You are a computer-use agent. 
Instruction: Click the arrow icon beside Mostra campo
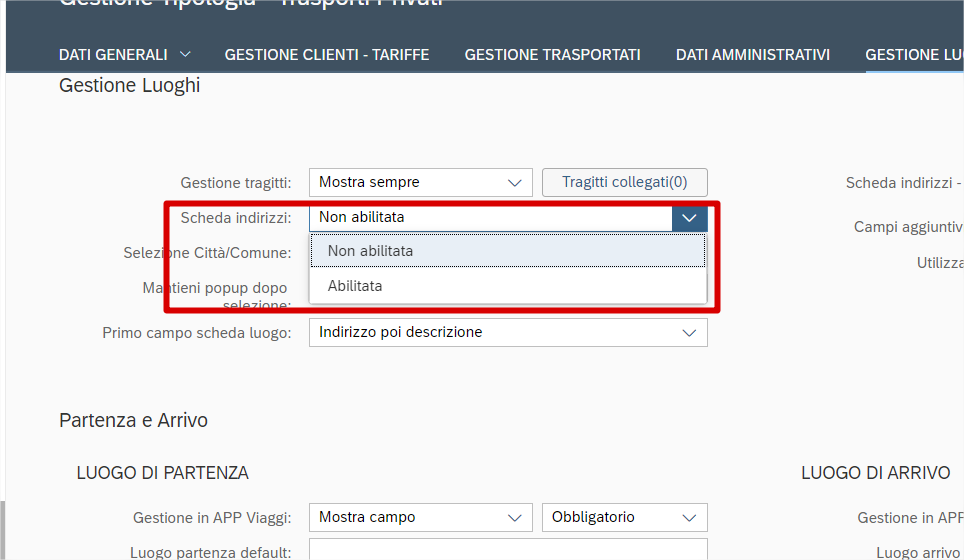tap(515, 517)
